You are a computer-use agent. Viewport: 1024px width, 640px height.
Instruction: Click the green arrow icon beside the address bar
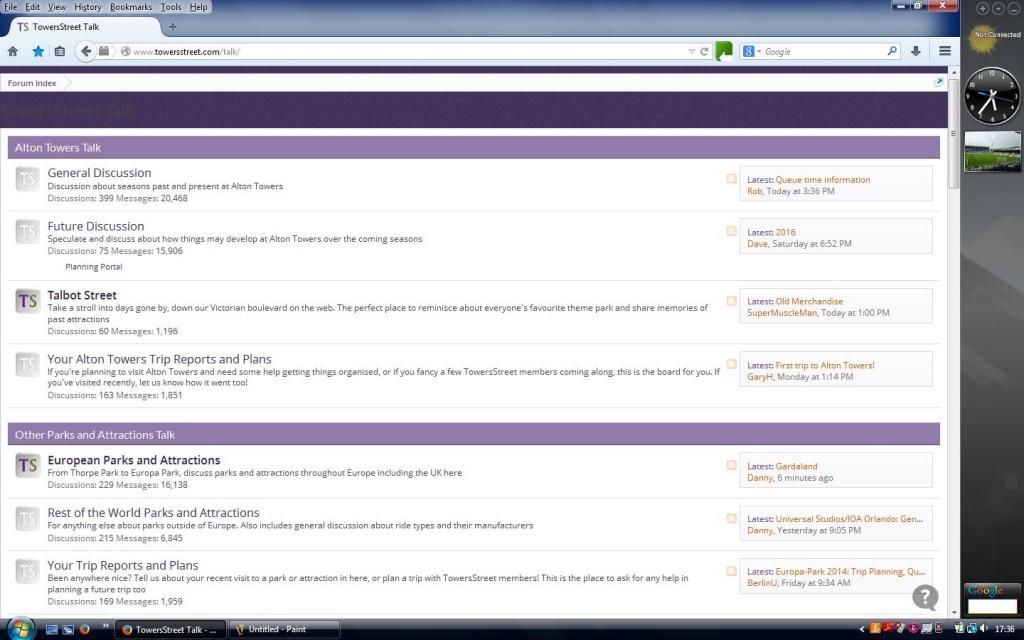click(724, 51)
